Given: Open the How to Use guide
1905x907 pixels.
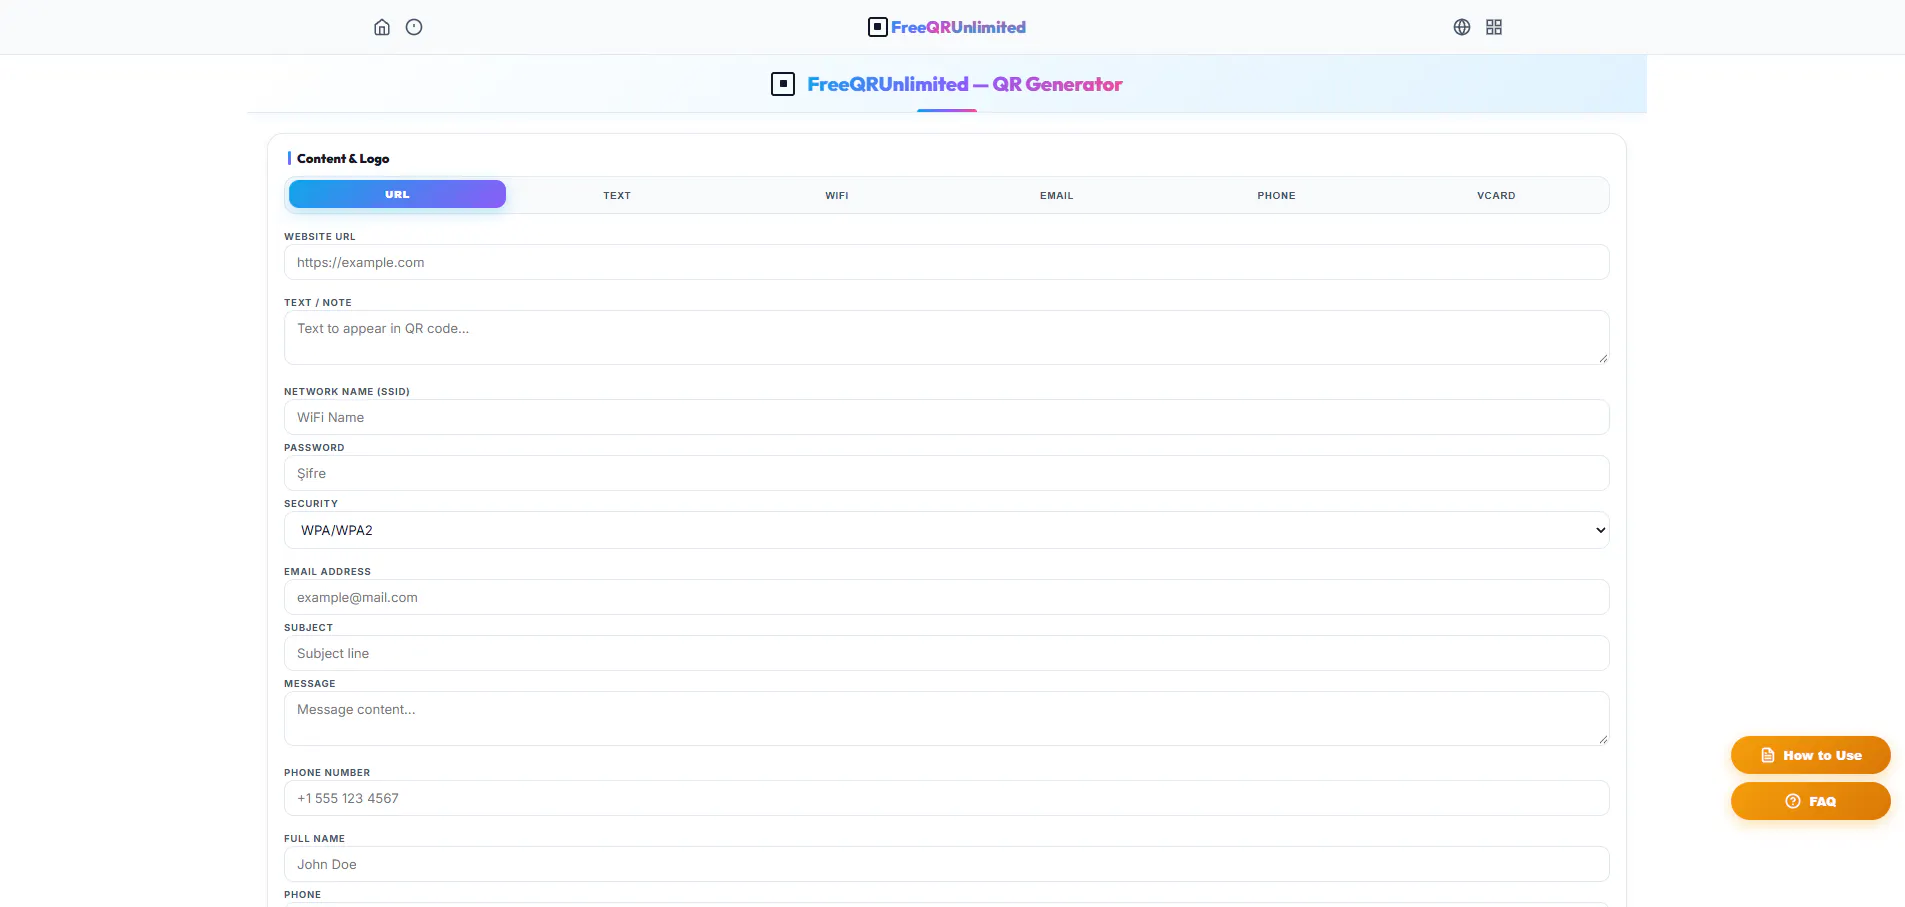Looking at the screenshot, I should (1811, 755).
